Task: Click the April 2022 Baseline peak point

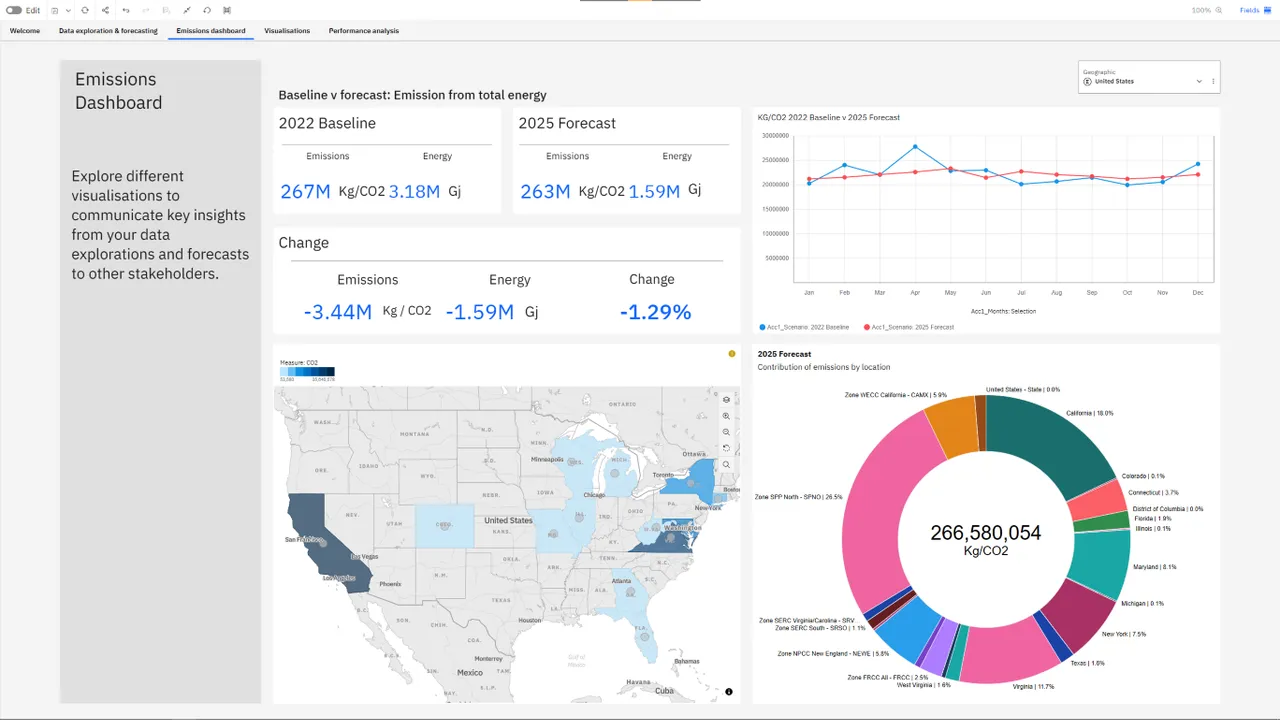Action: (915, 147)
